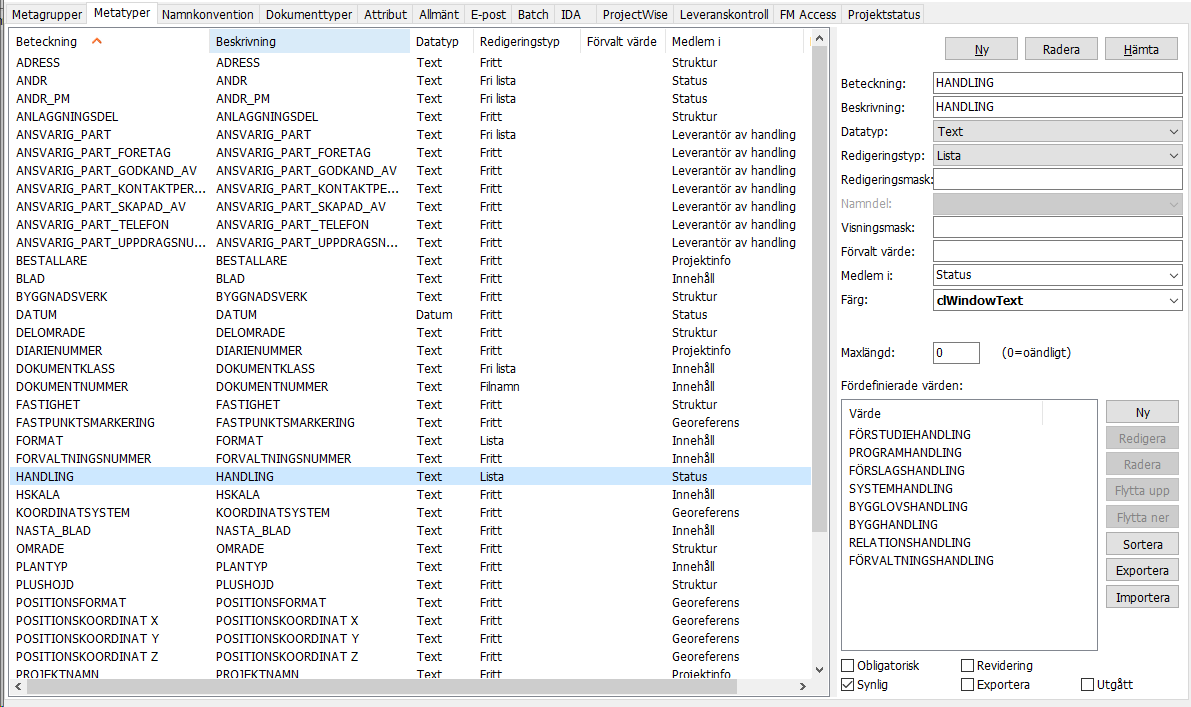Add predefined value with Ny beside value list
The height and width of the screenshot is (707, 1191).
(1142, 412)
